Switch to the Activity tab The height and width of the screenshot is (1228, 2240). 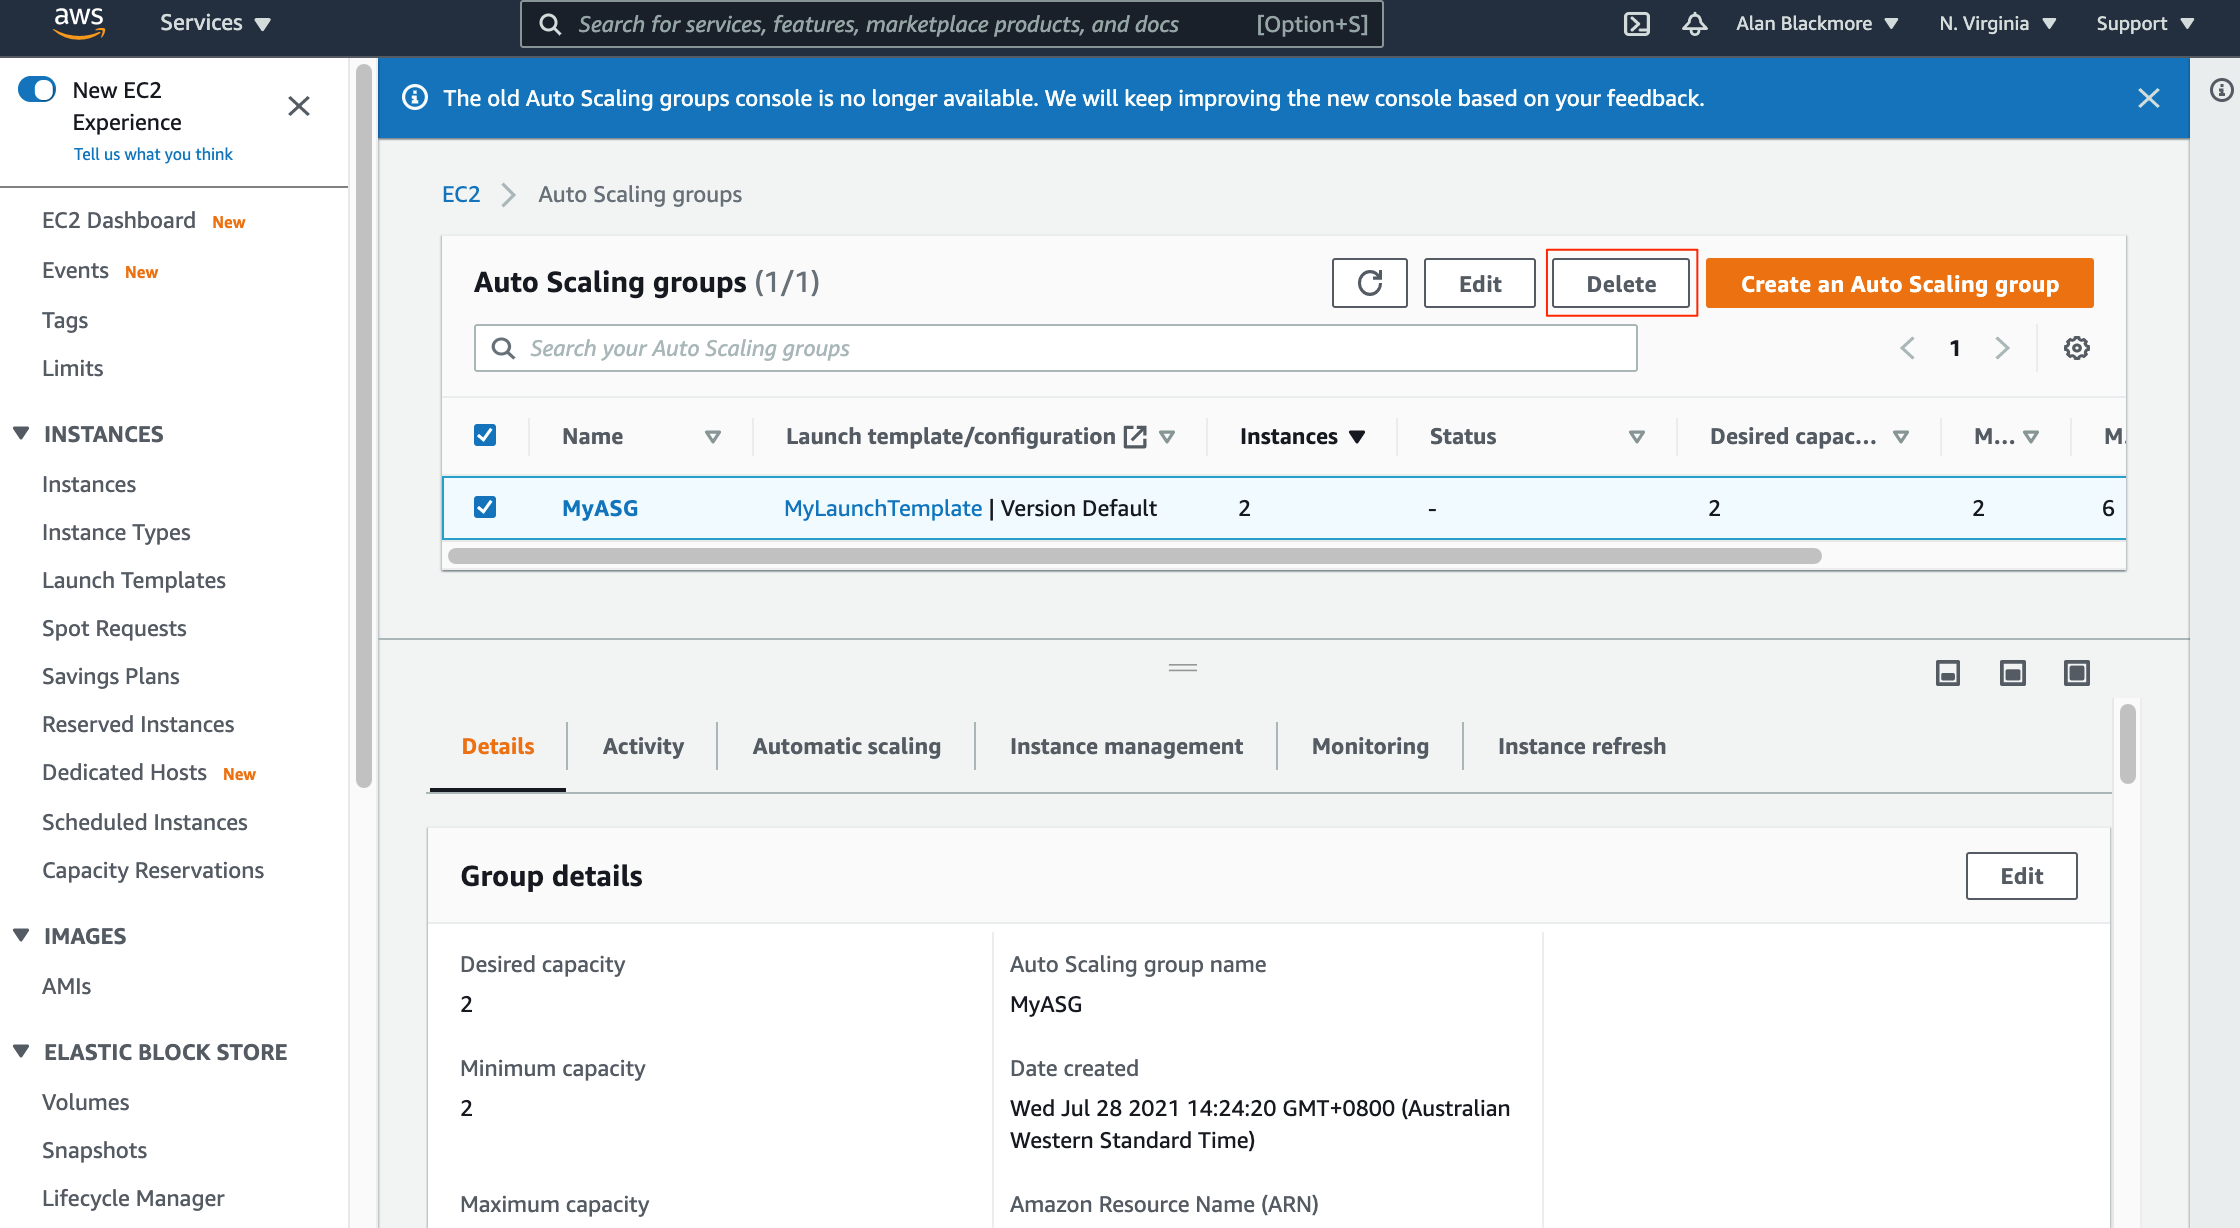(642, 746)
